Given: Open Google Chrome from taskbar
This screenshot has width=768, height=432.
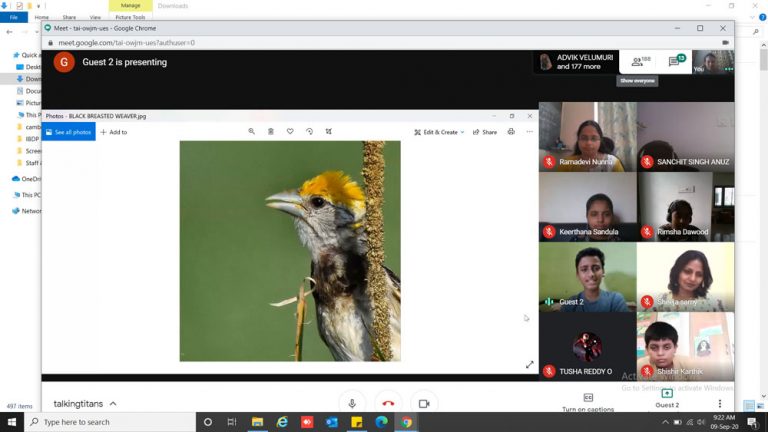Looking at the screenshot, I should 407,422.
